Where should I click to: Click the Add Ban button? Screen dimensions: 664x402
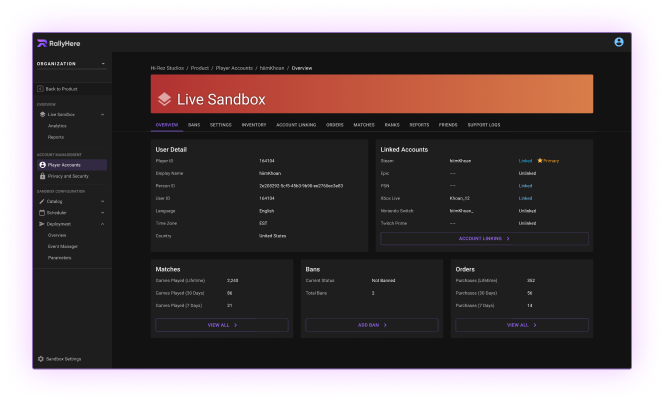(371, 325)
